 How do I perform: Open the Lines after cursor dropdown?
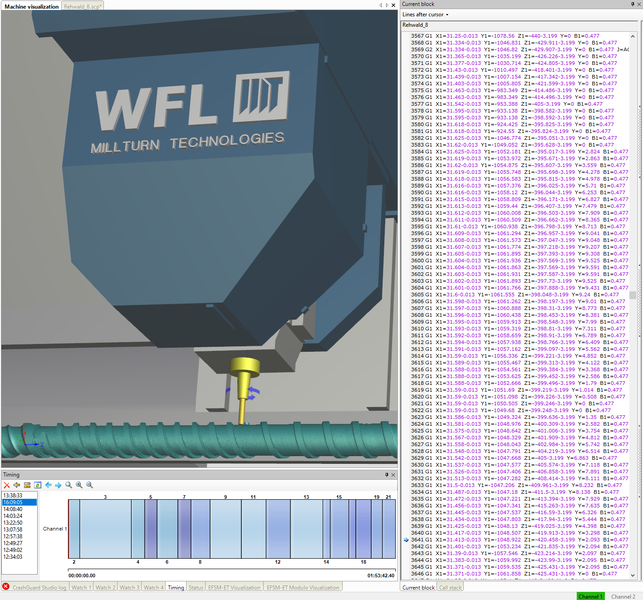click(425, 14)
